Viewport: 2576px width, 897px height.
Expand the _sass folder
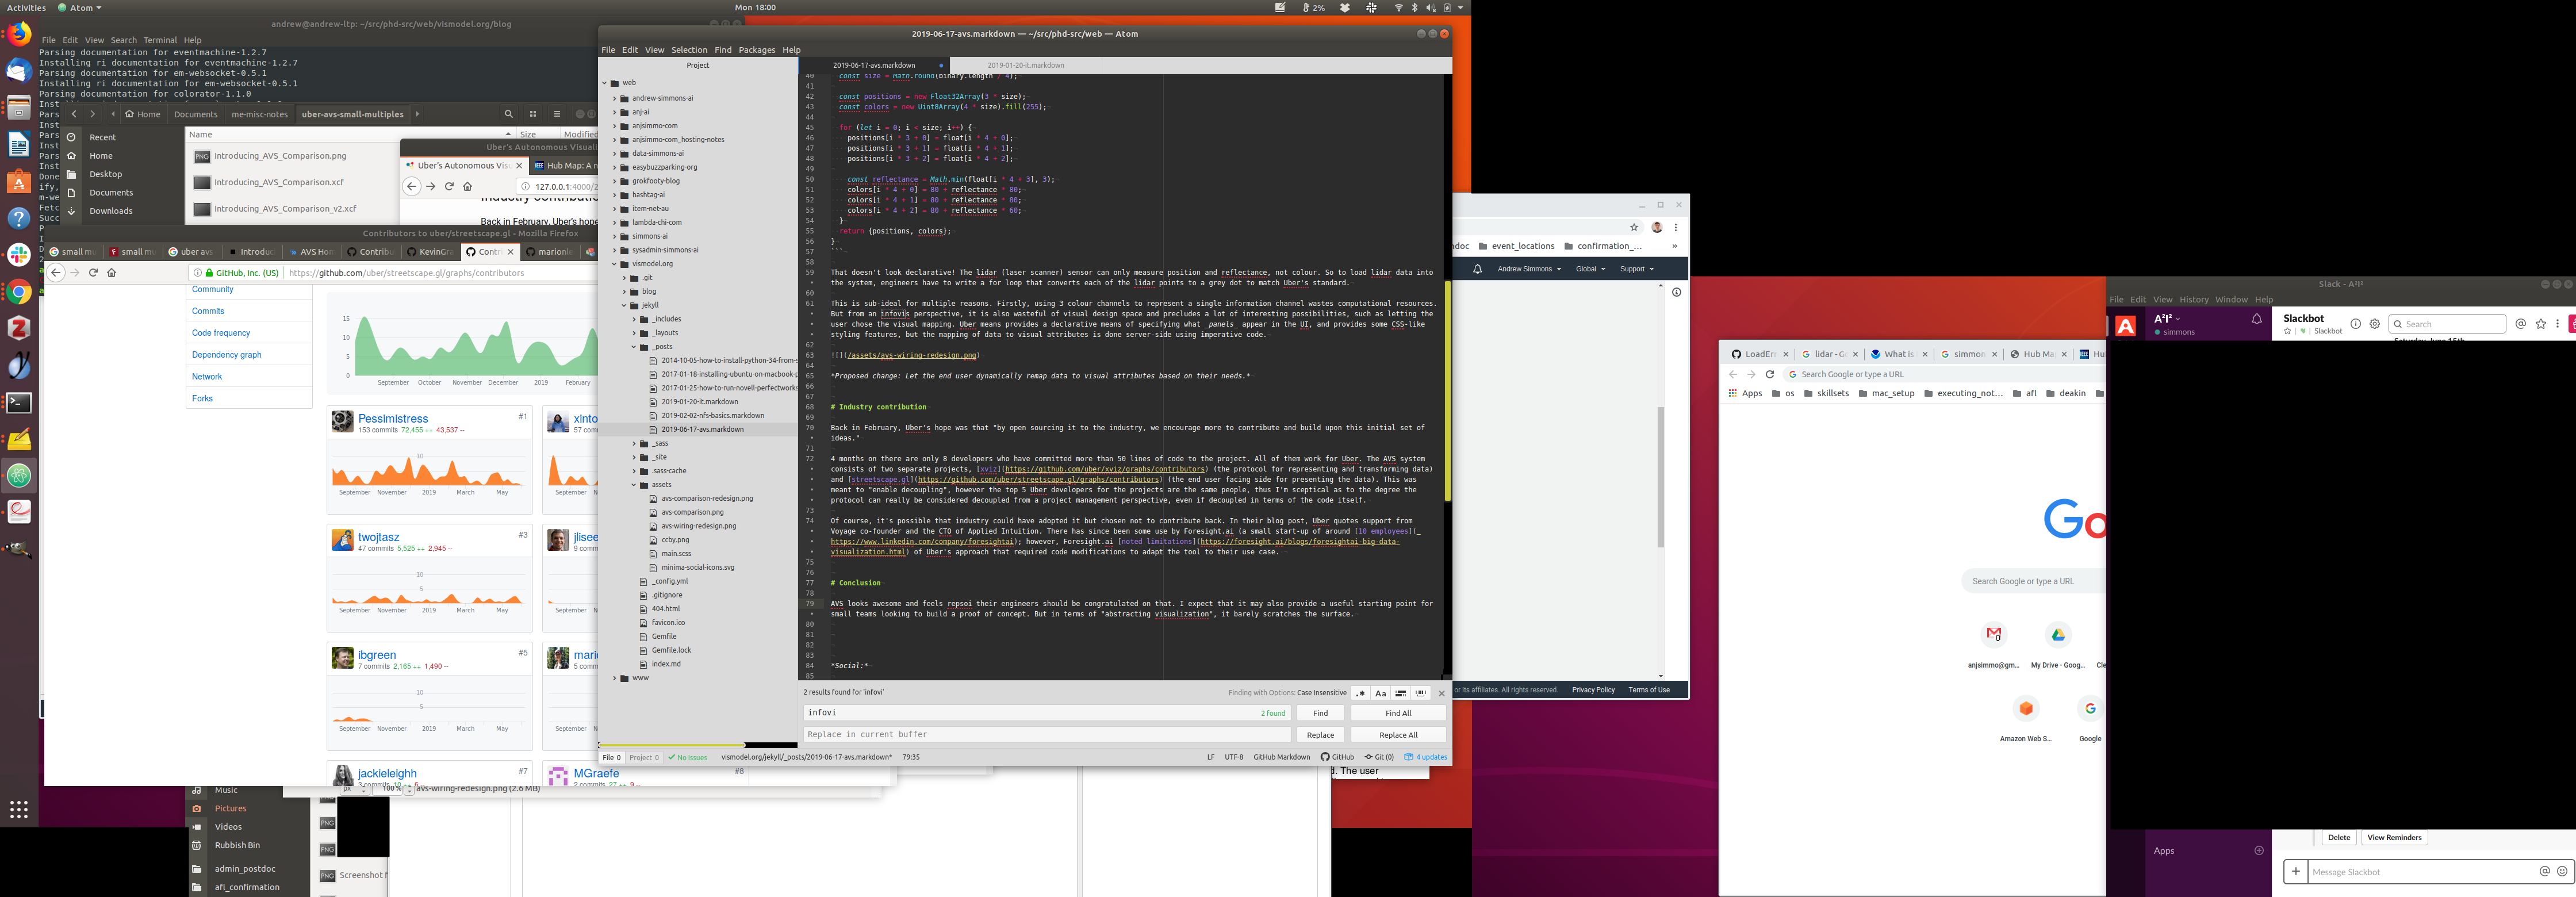(x=634, y=443)
